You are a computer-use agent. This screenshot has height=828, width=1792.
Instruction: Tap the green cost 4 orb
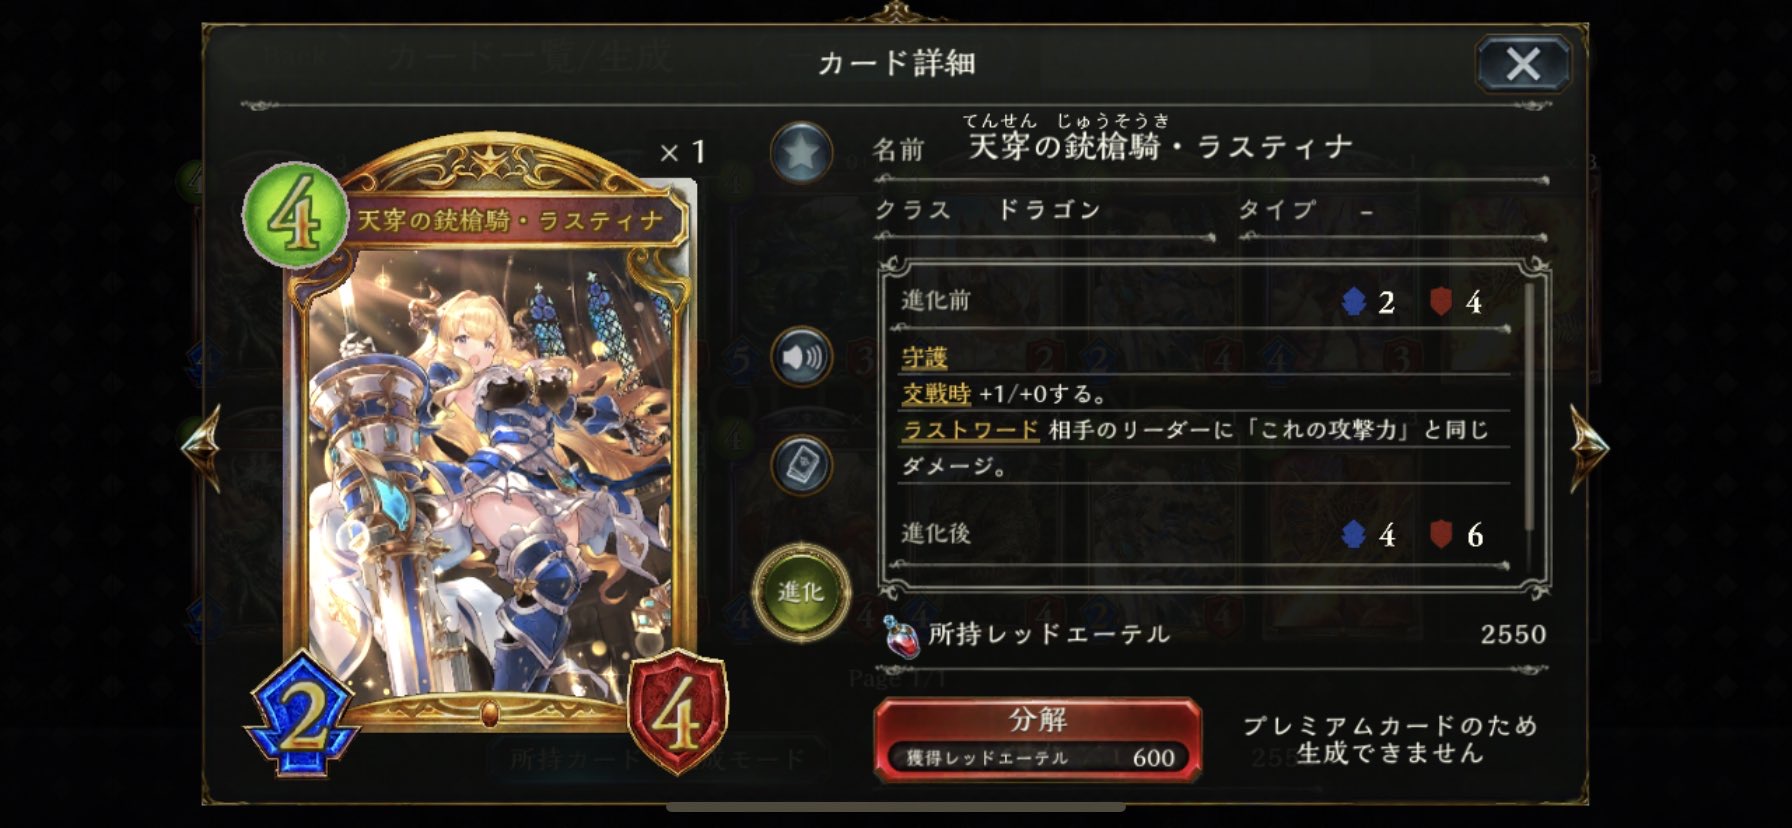pos(295,216)
